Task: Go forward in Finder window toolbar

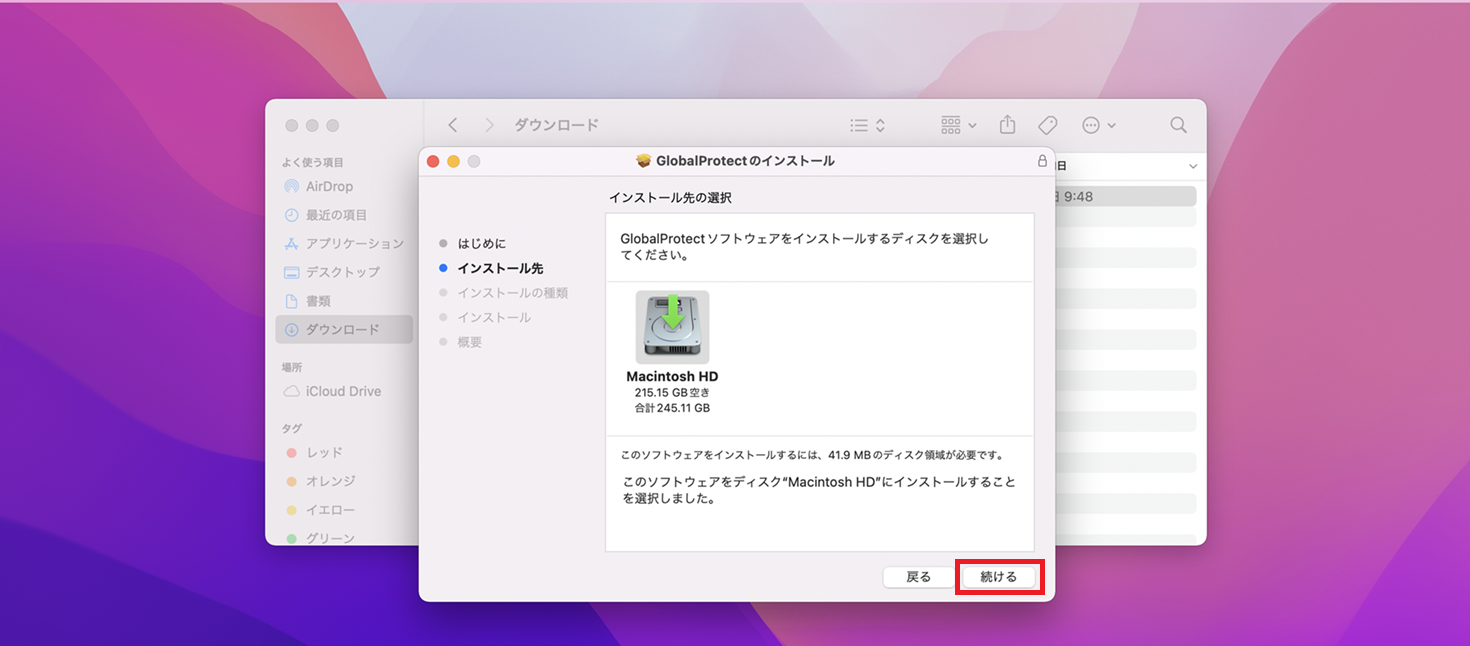Action: tap(489, 125)
